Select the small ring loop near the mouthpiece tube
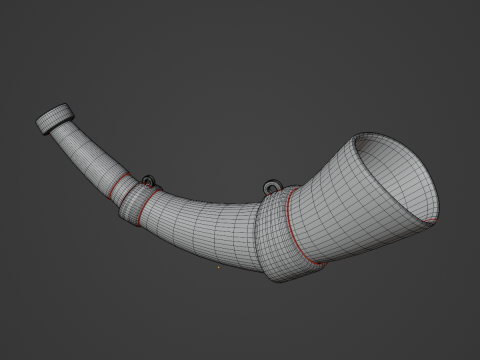 click(148, 180)
